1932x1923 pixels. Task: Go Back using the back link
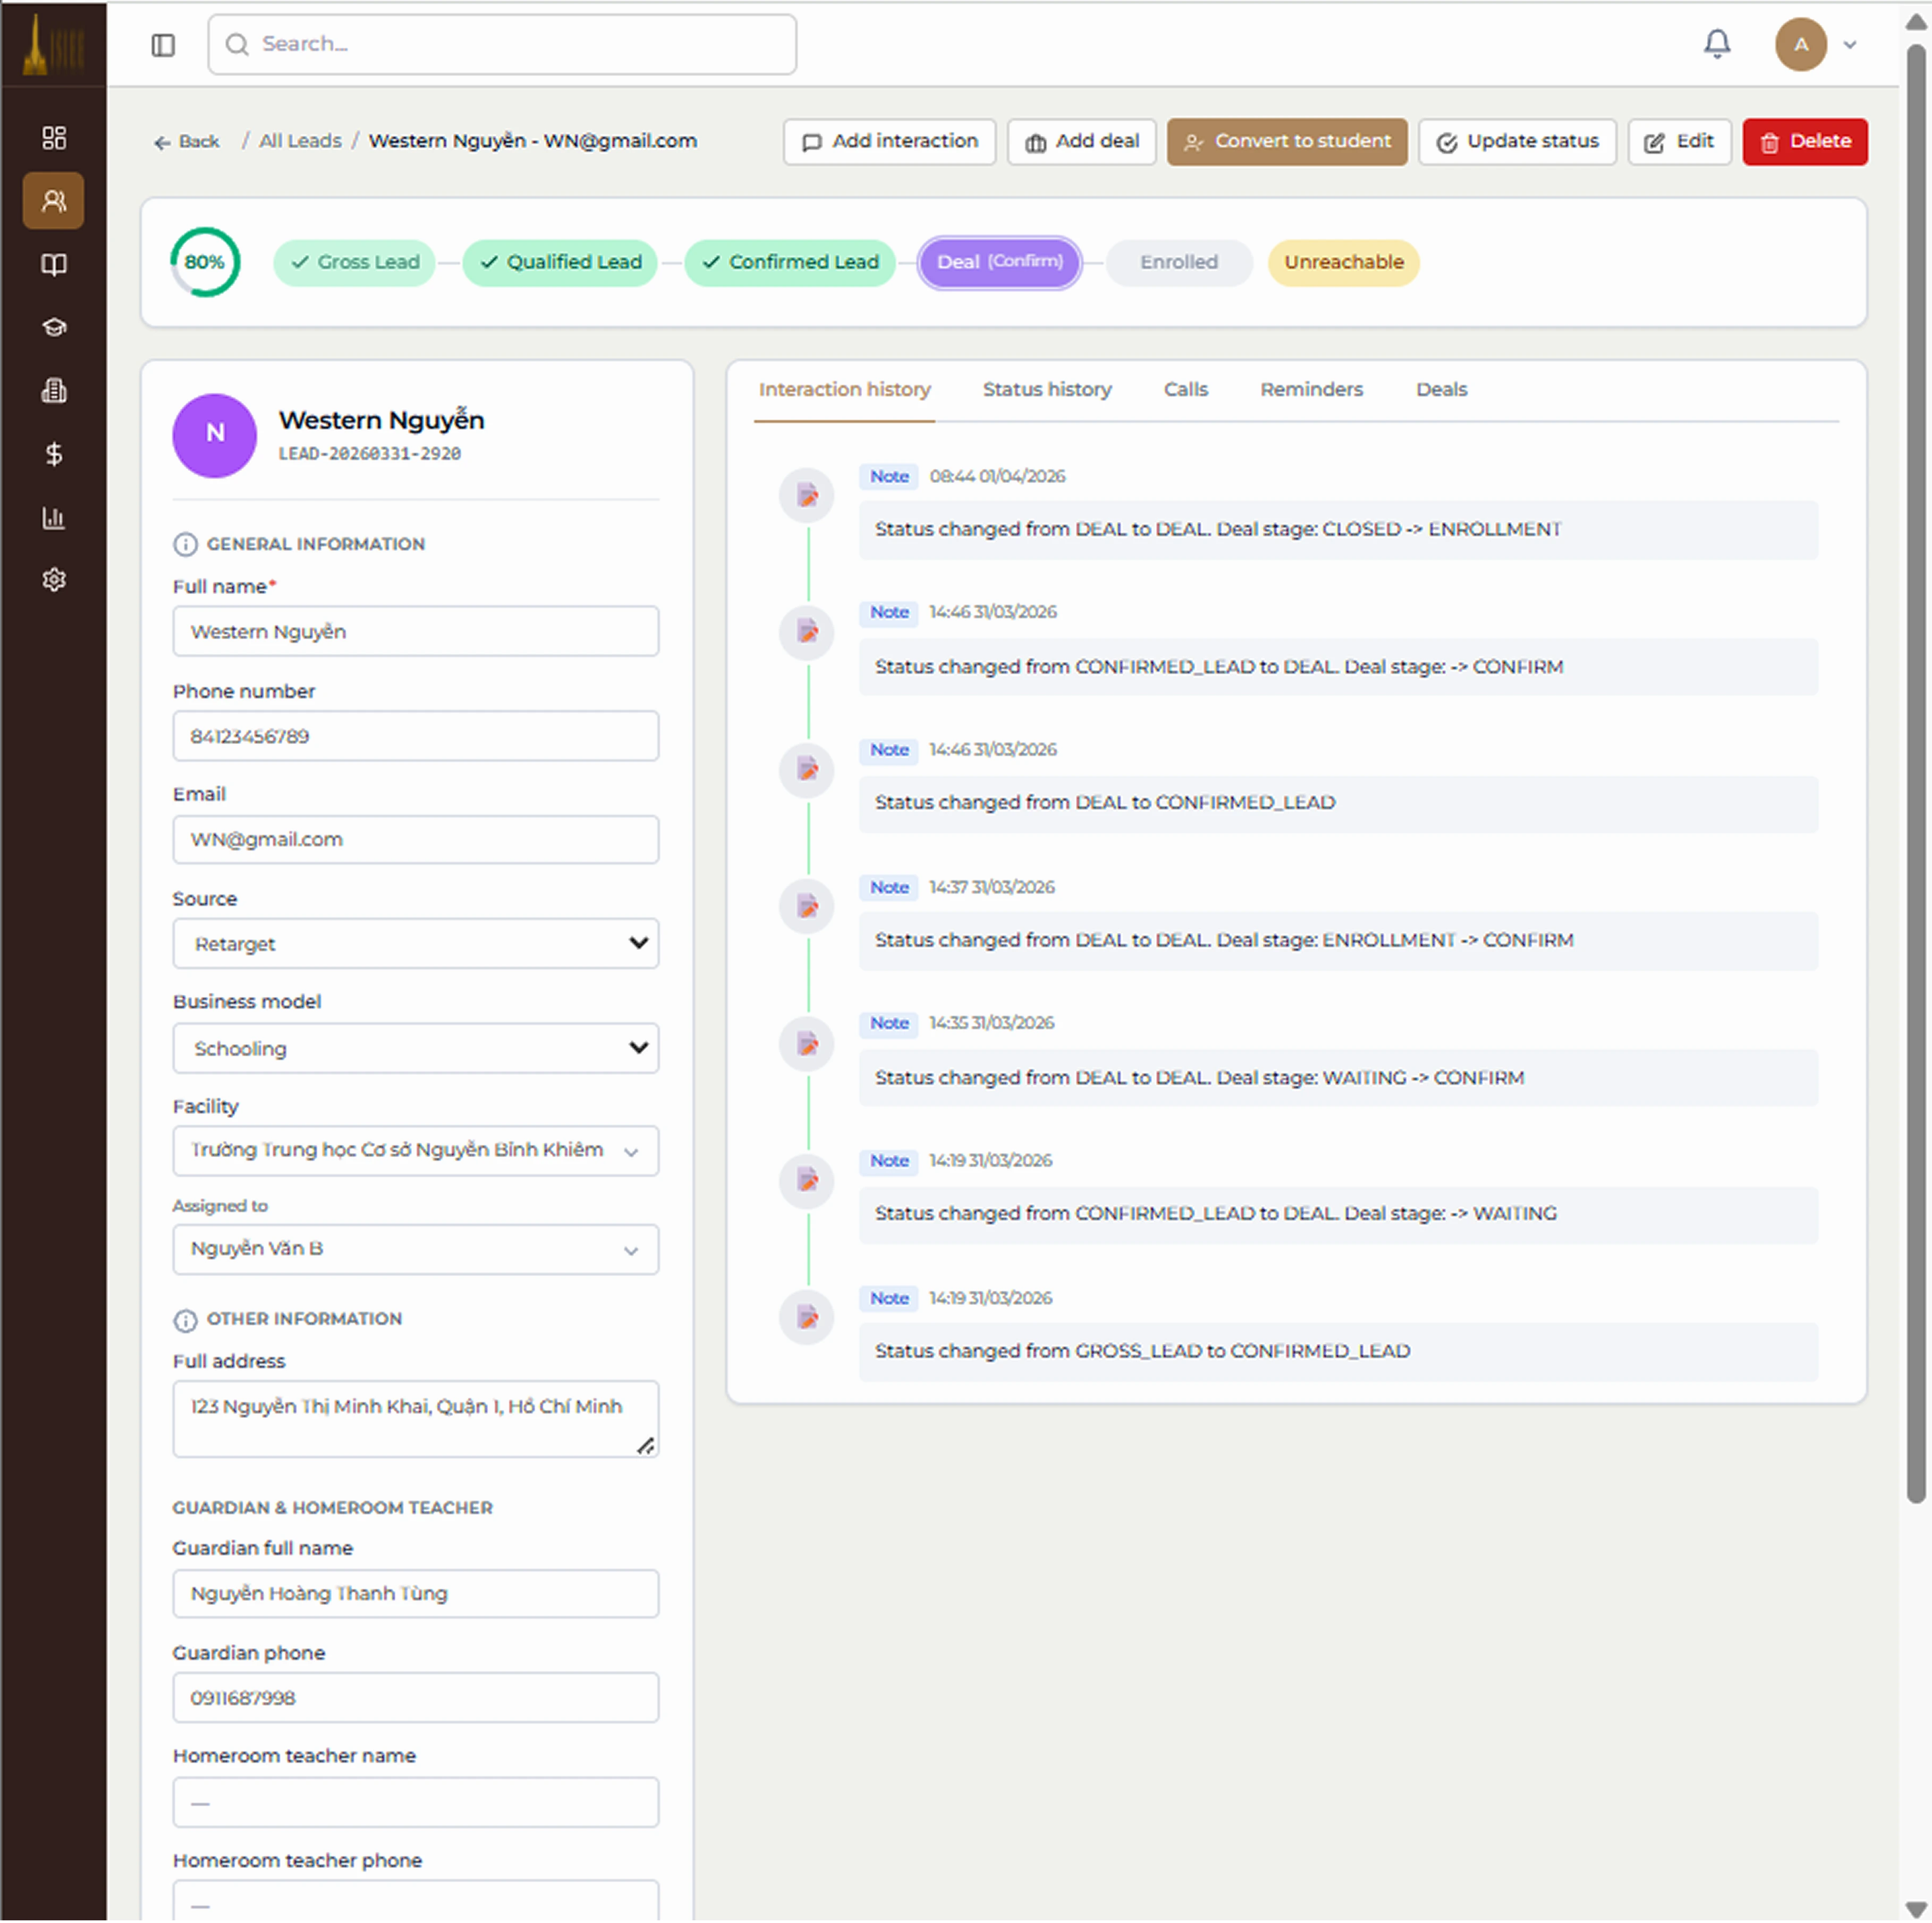pos(187,142)
